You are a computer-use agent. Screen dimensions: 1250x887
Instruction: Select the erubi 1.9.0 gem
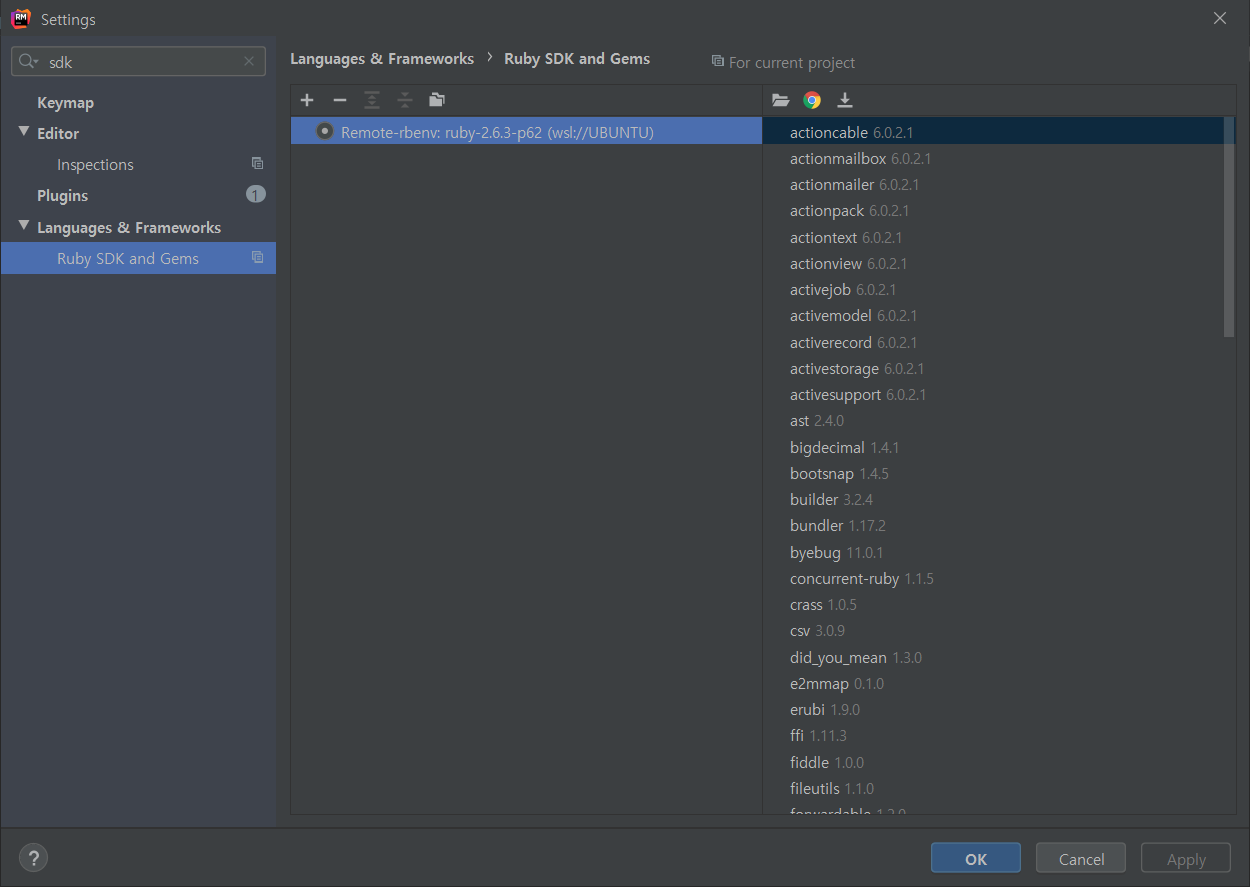(999, 709)
